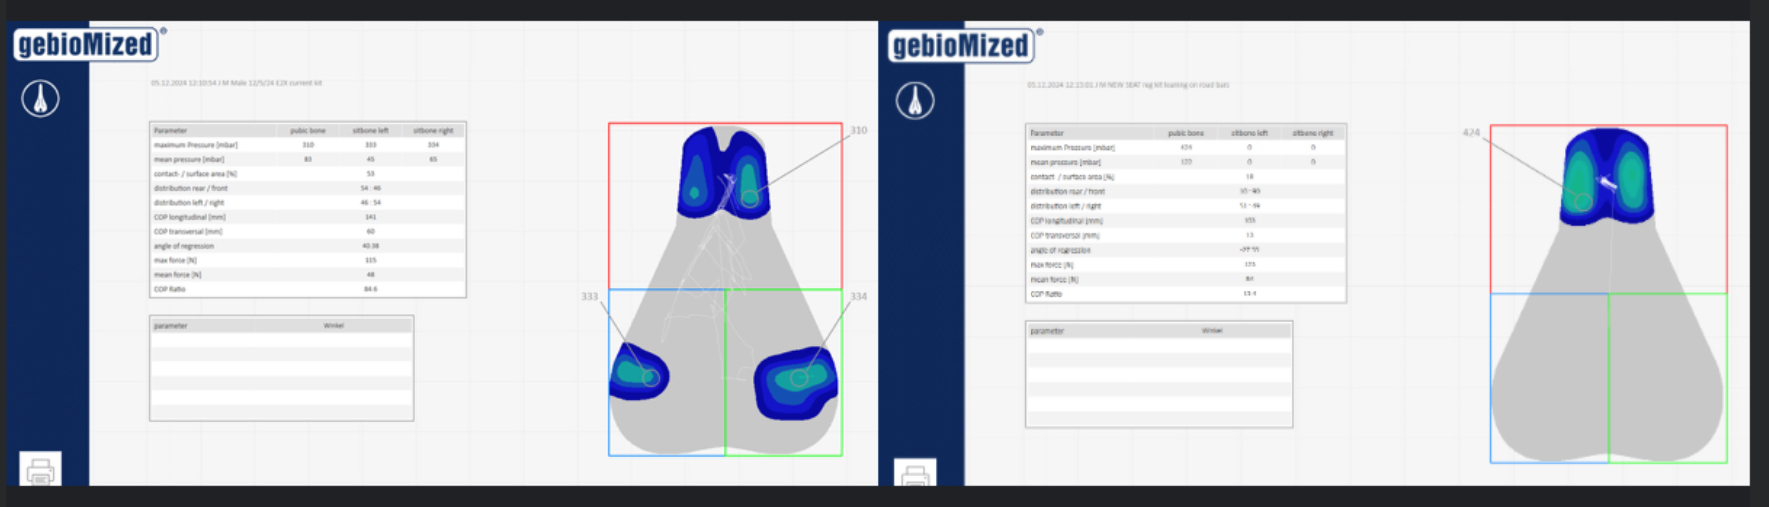The height and width of the screenshot is (507, 1769).
Task: Click the saddle icon in the right report sidebar
Action: pyautogui.click(x=915, y=100)
